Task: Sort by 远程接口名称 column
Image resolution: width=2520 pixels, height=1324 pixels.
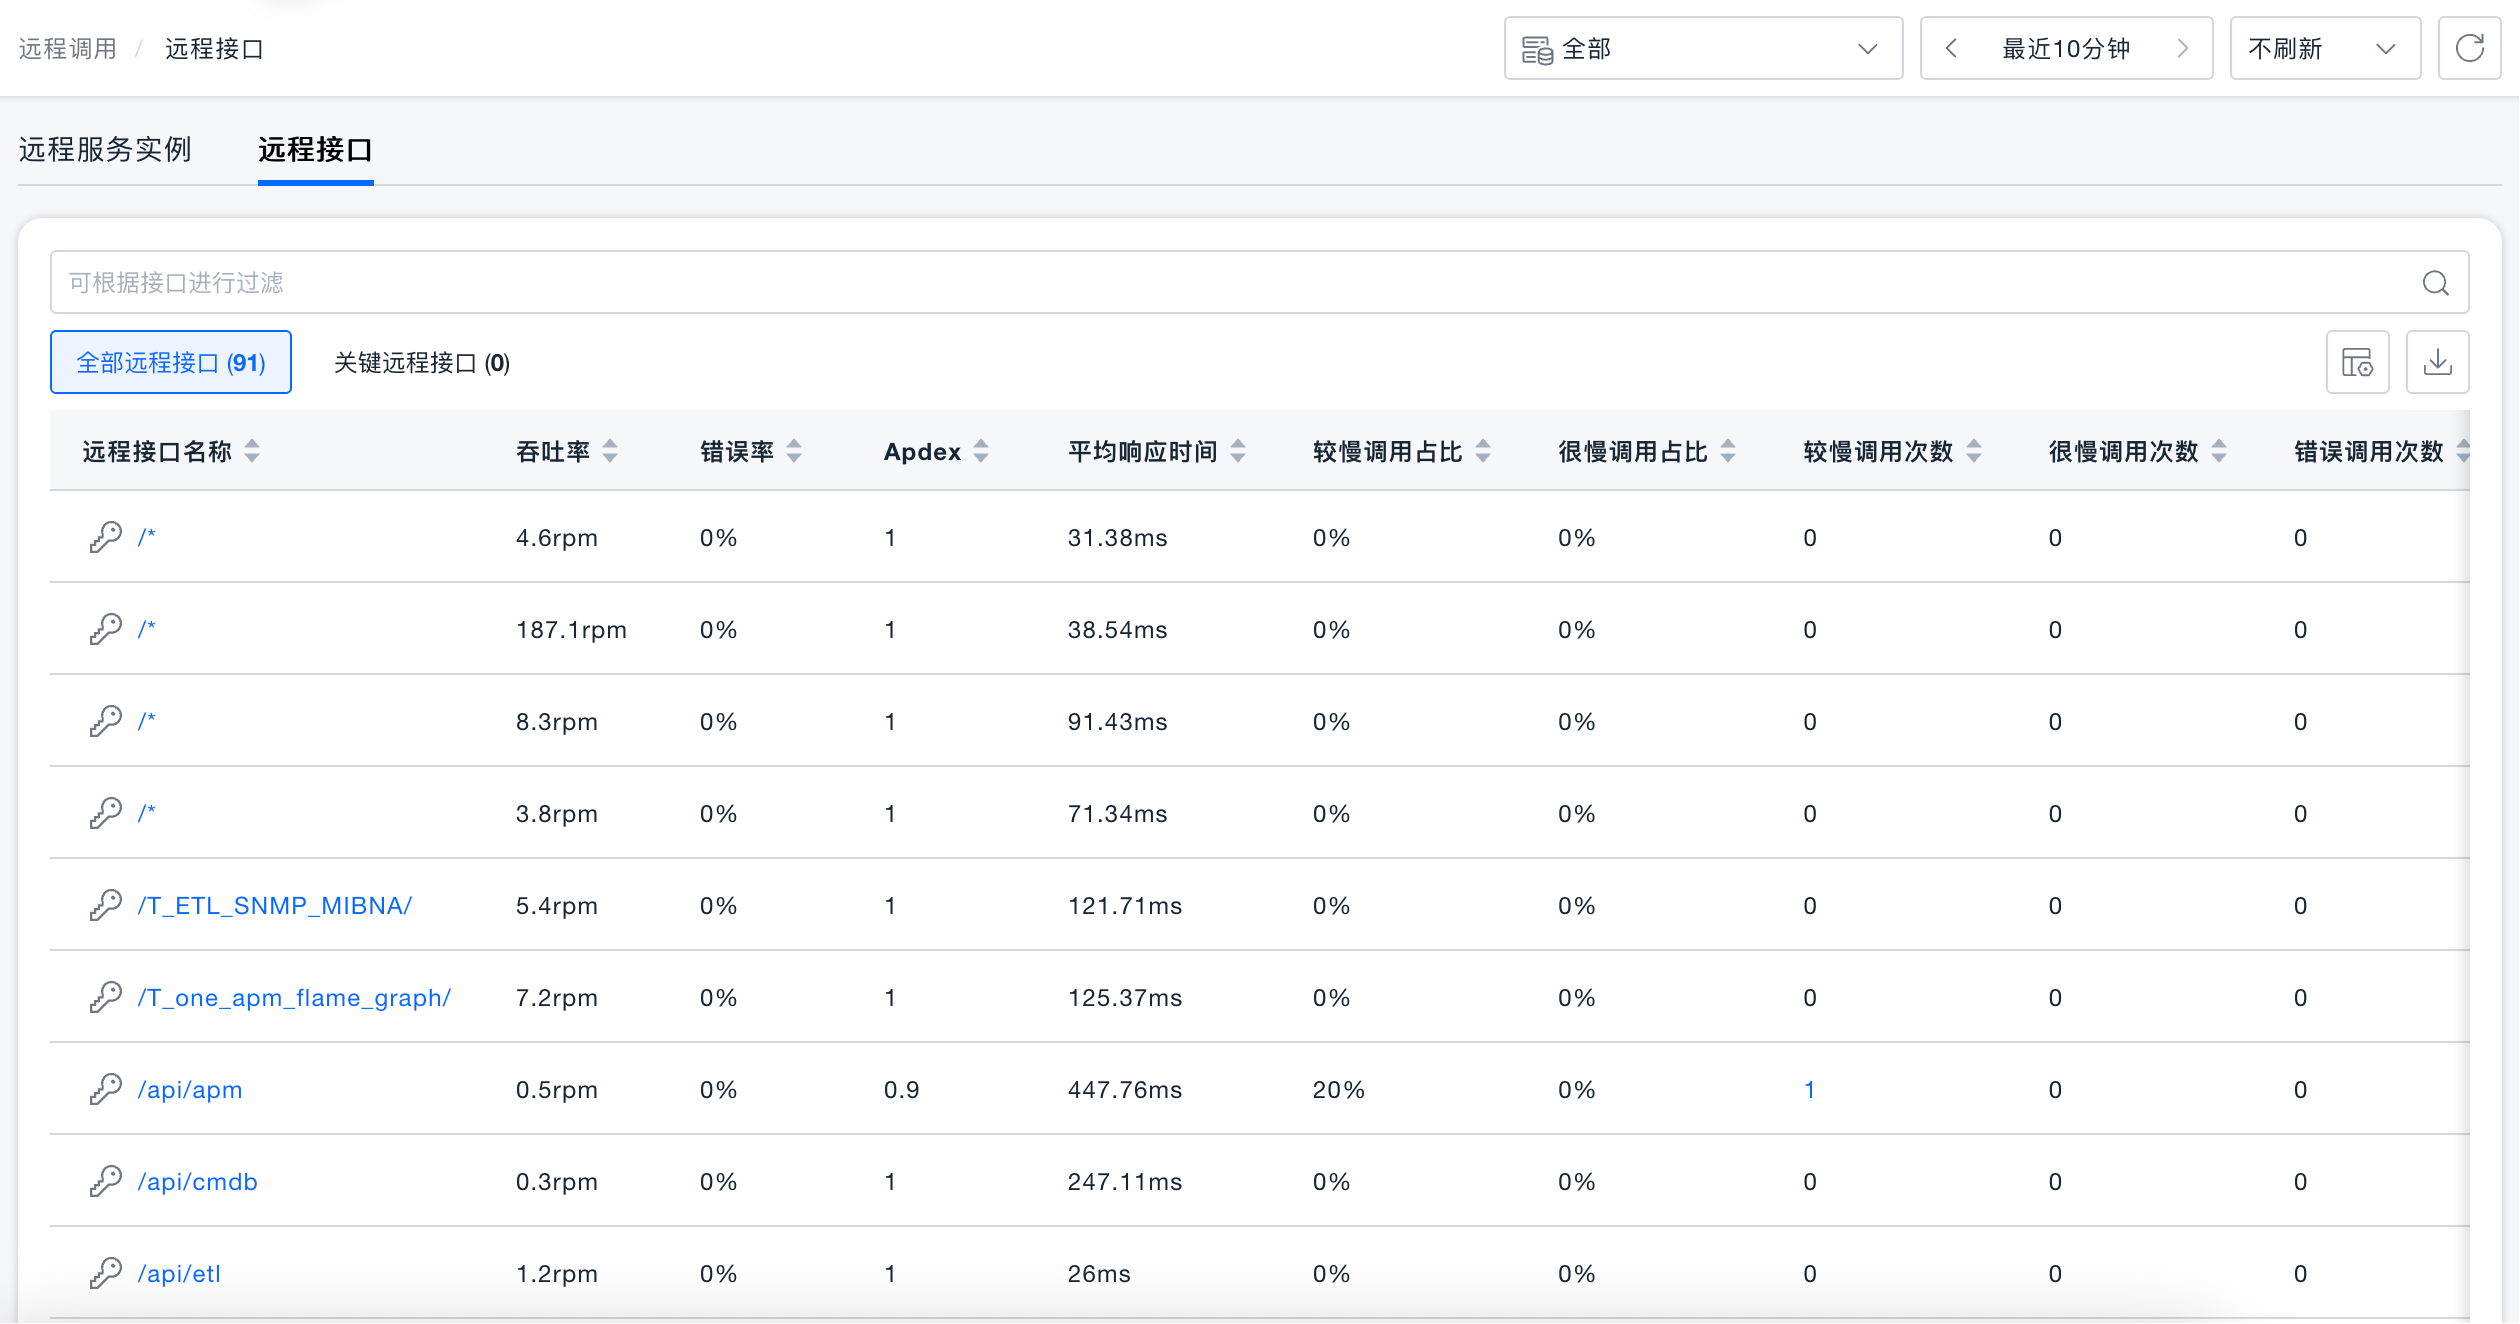Action: (x=252, y=452)
